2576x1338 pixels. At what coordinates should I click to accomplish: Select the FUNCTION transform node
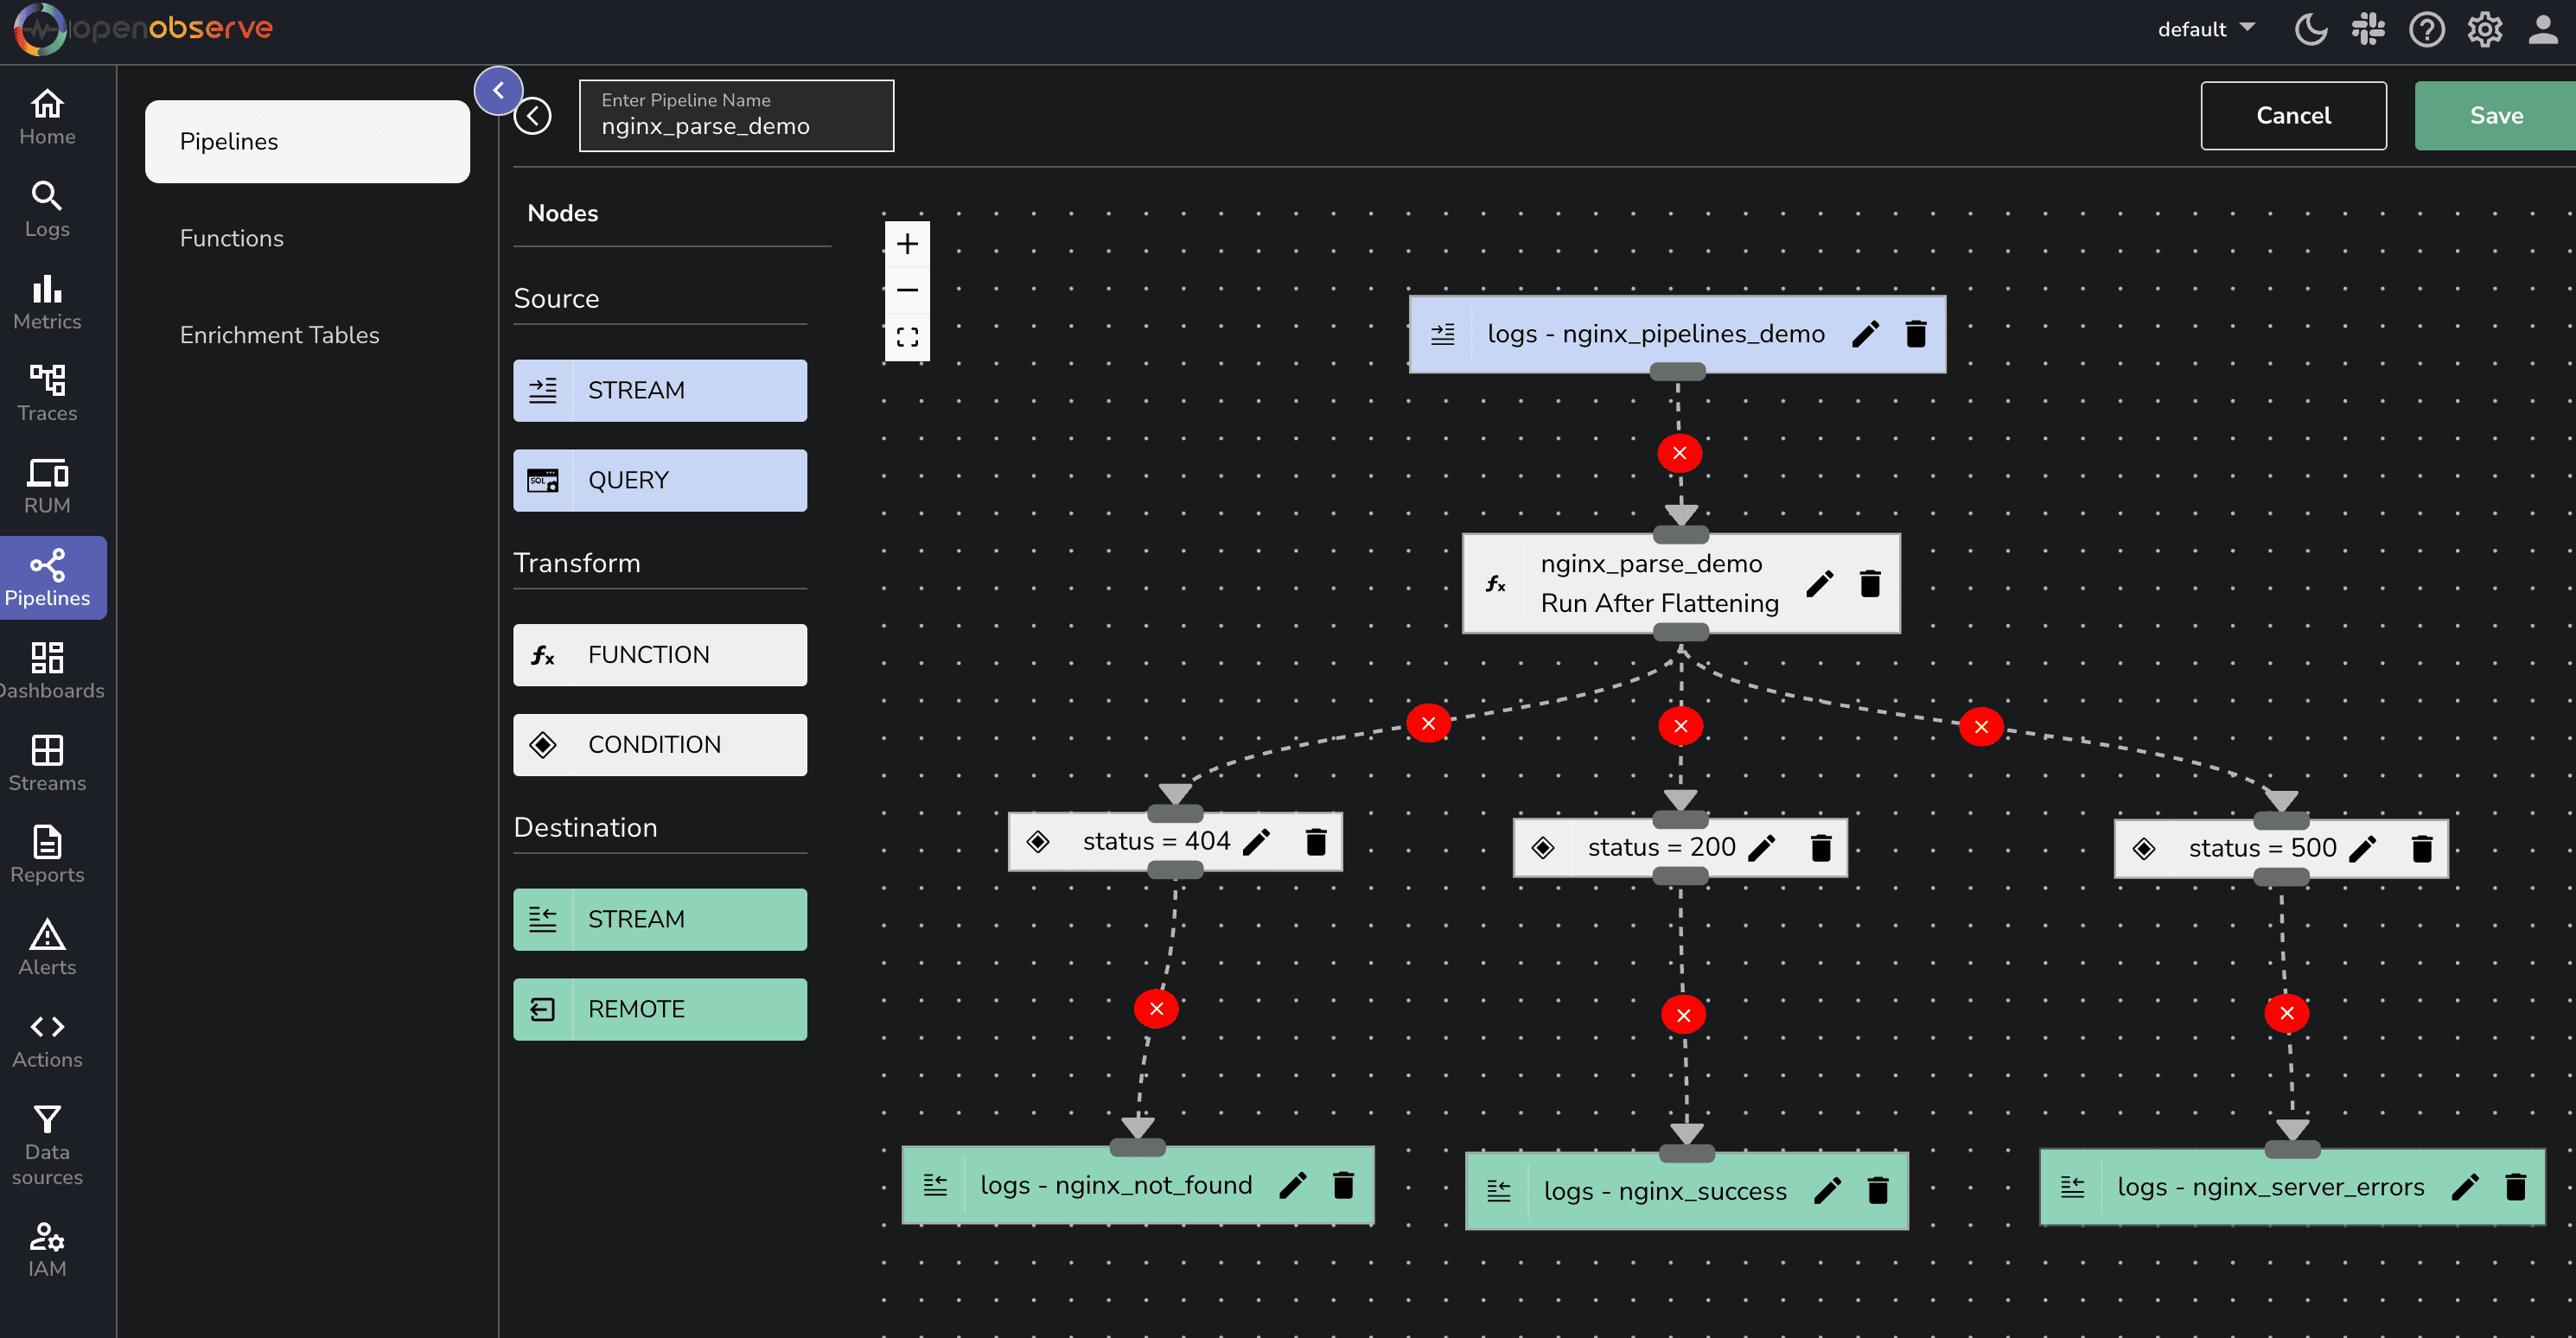pos(659,654)
